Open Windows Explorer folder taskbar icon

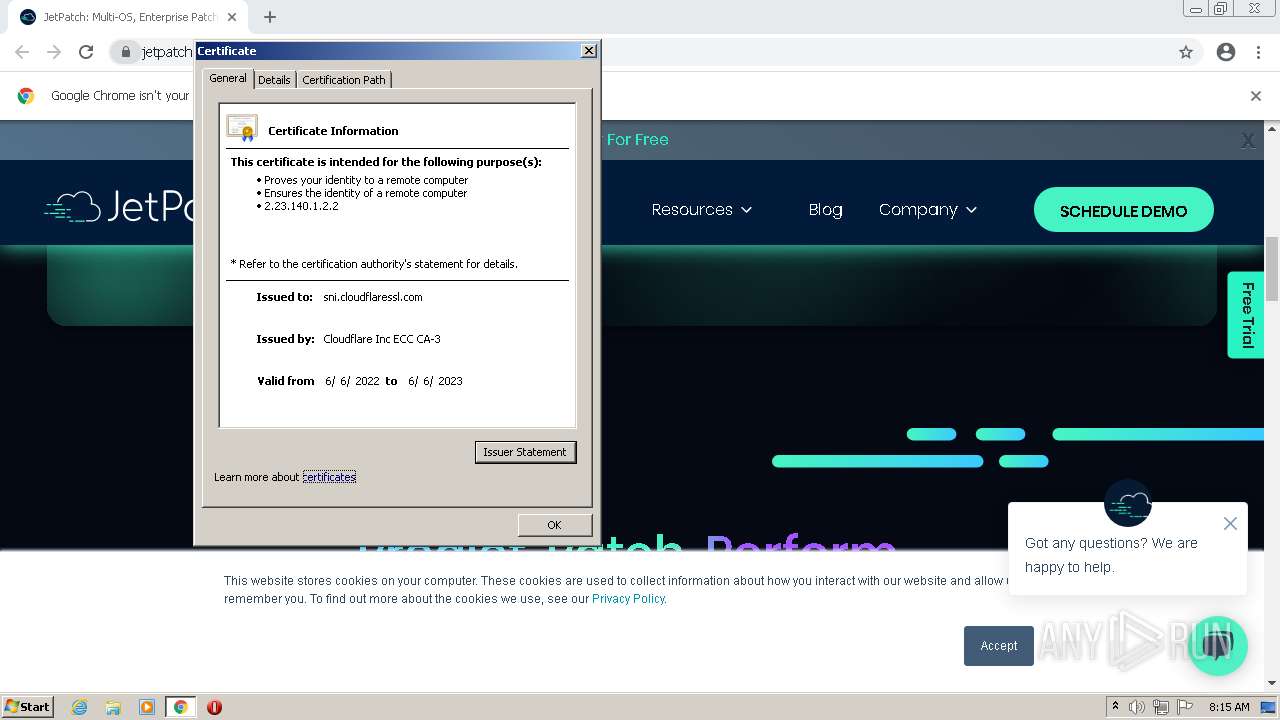[x=113, y=707]
